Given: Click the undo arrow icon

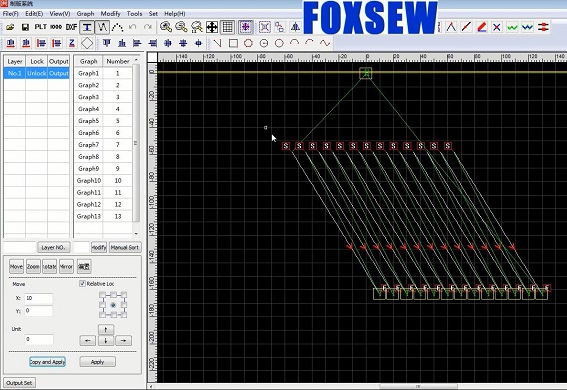Looking at the screenshot, I should point(133,27).
